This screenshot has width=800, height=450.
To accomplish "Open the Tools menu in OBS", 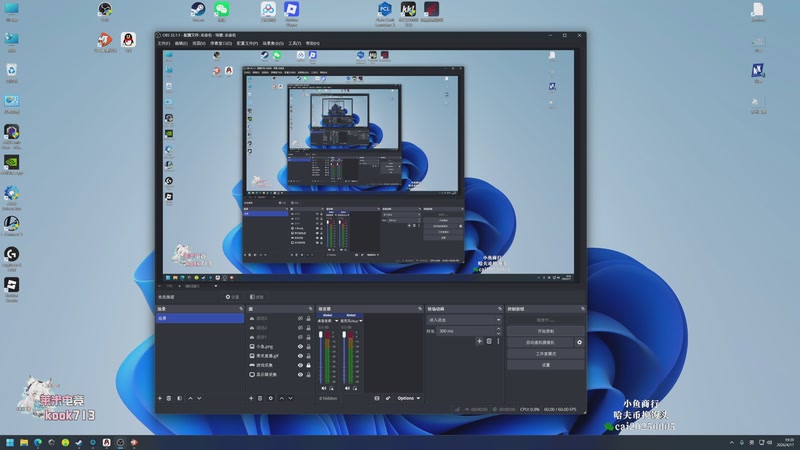I will click(294, 43).
